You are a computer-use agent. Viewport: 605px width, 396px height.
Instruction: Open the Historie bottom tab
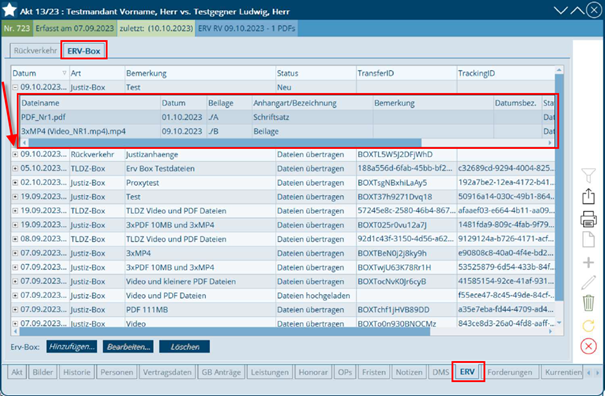click(x=77, y=372)
